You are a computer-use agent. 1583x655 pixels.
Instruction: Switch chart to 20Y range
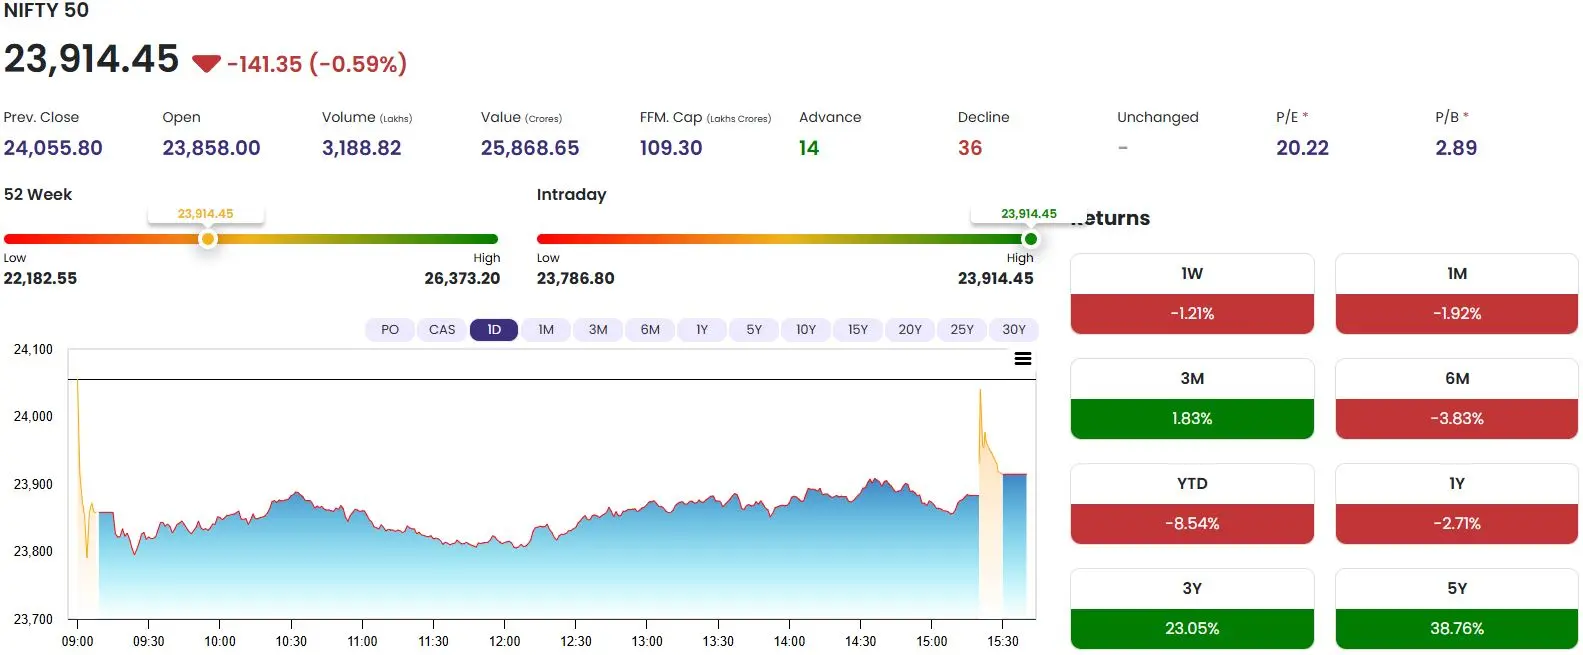[x=910, y=330]
